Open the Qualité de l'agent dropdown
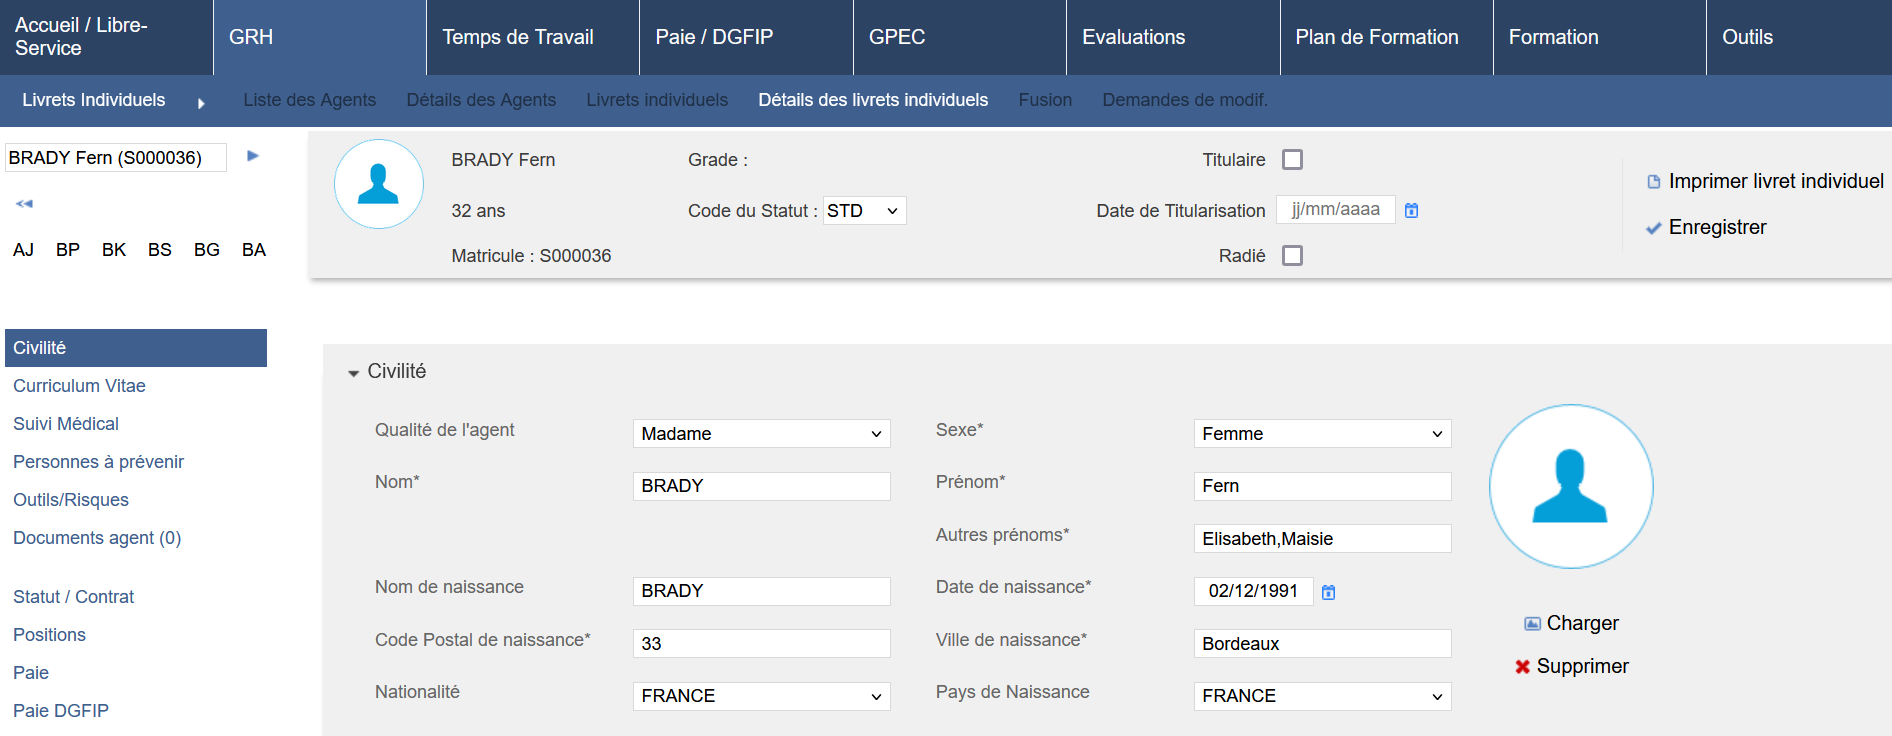Screen dimensions: 1892x736 761,434
